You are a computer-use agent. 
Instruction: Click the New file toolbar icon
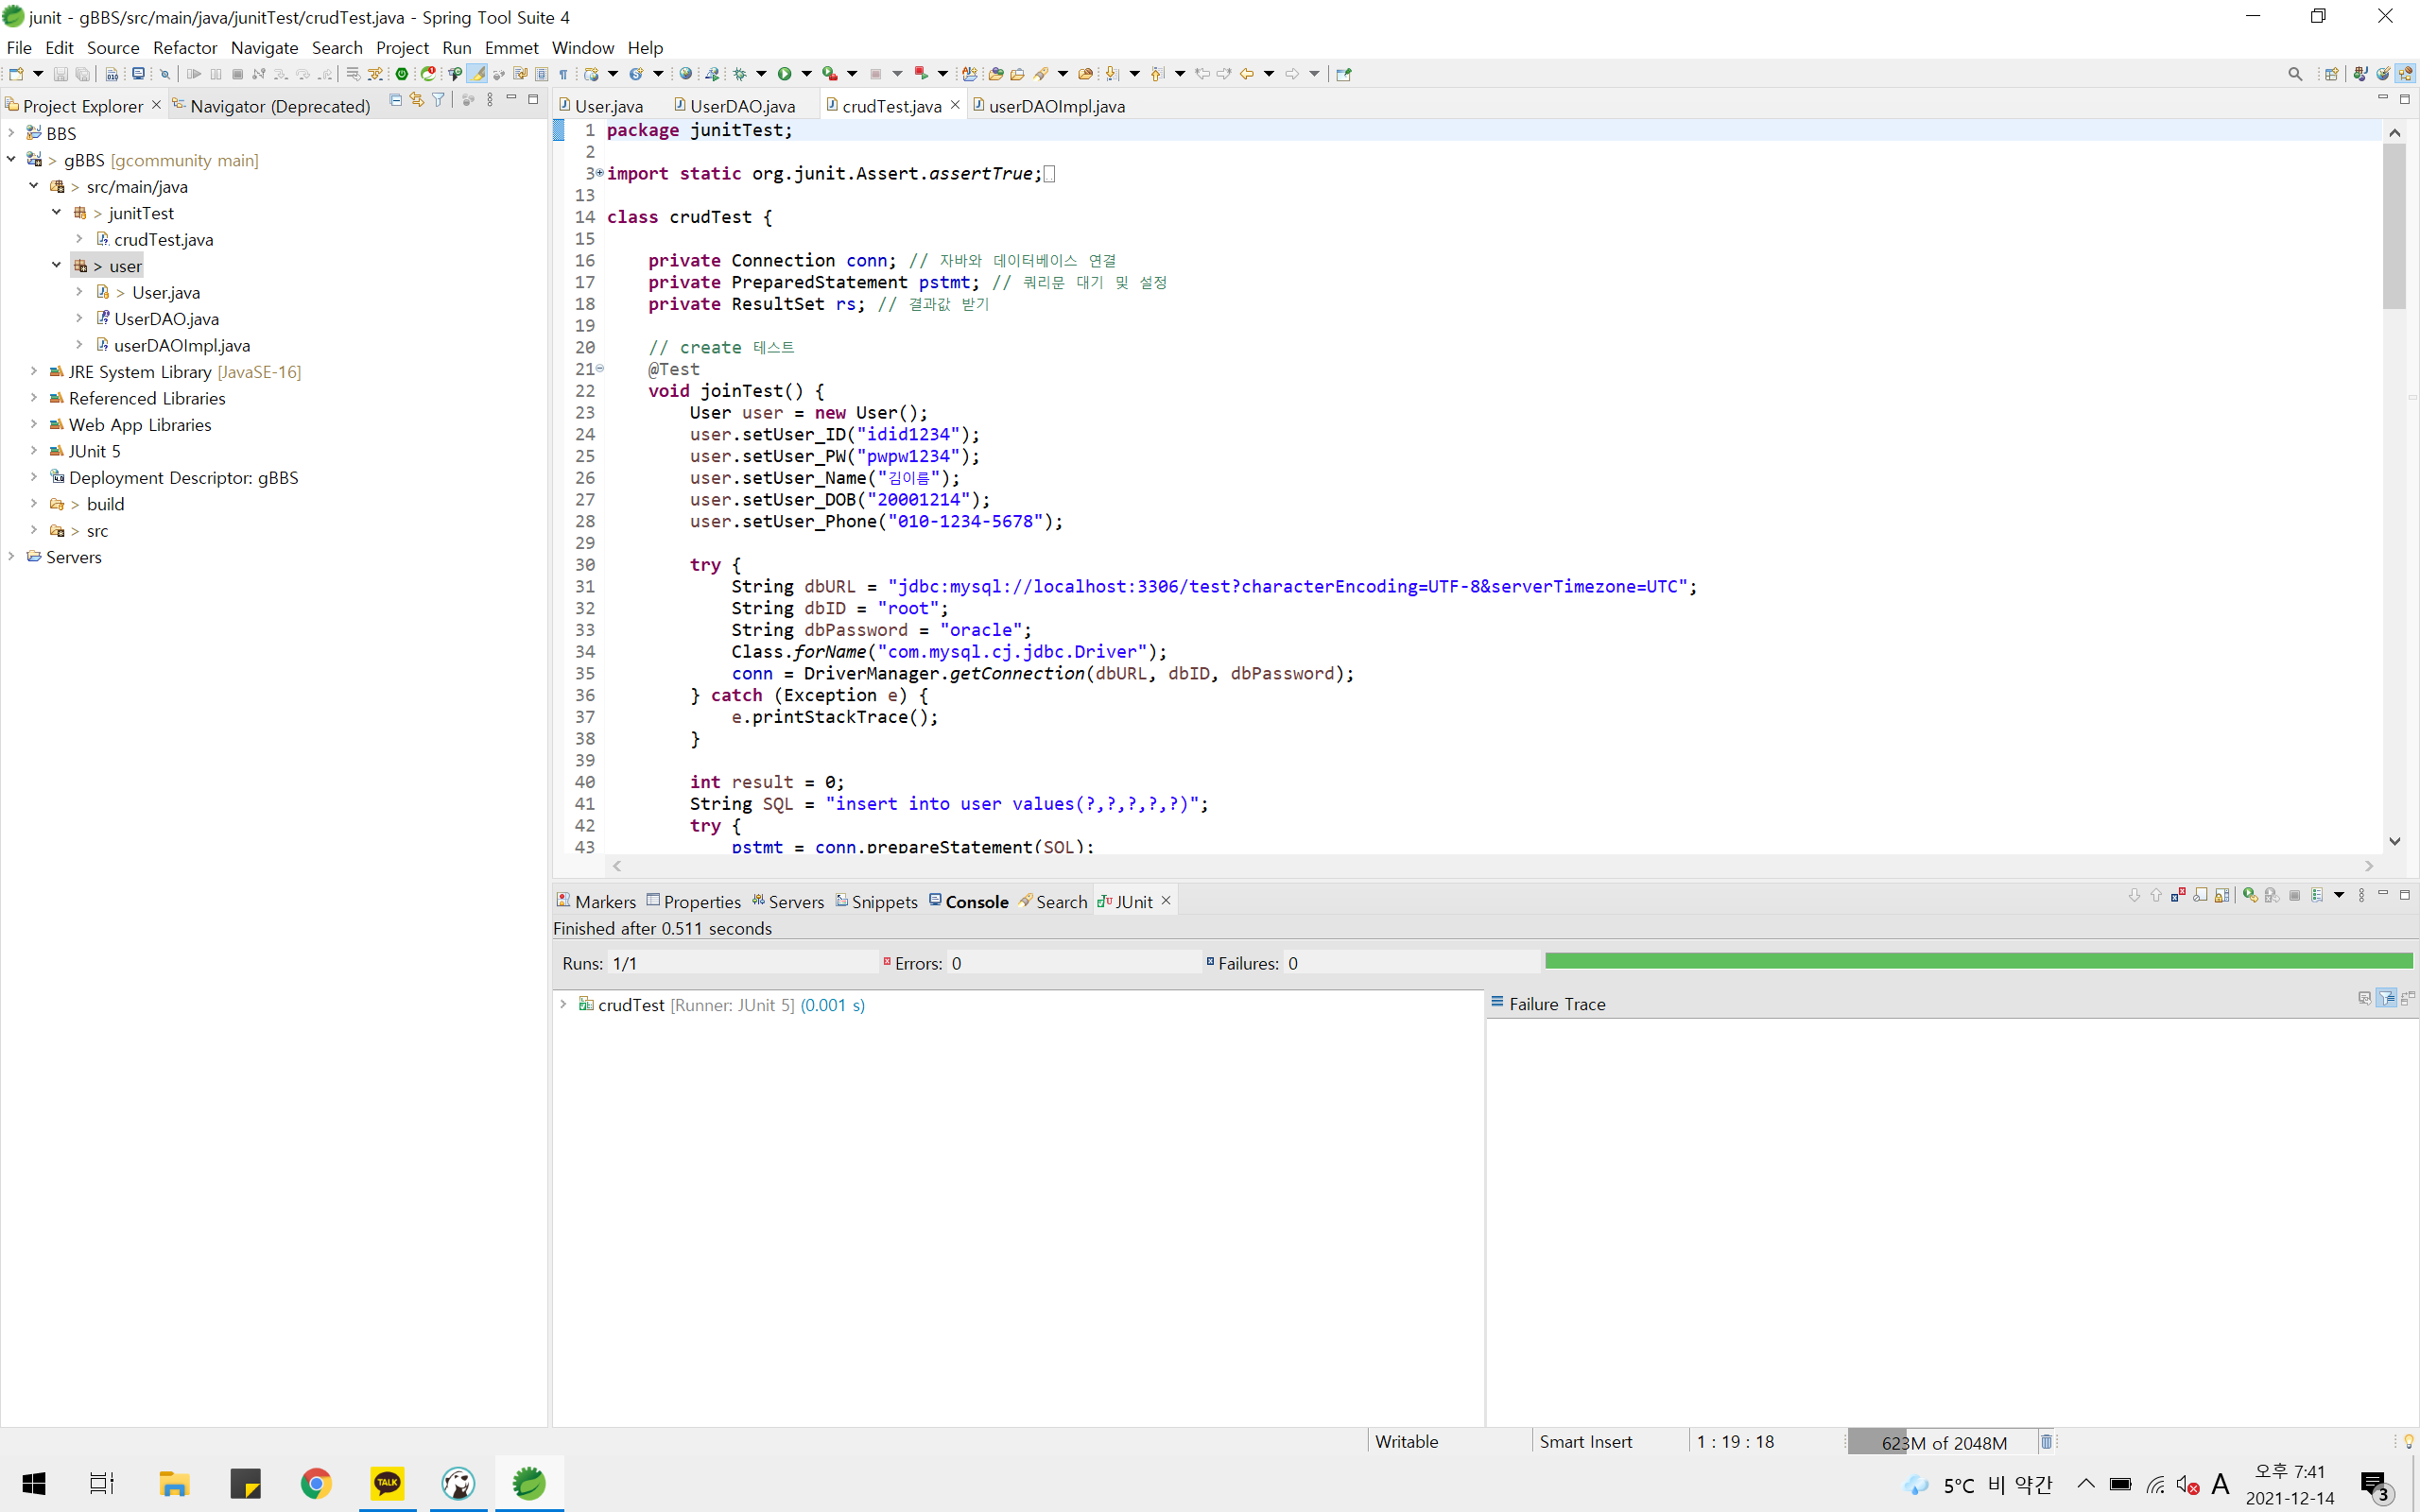(16, 74)
